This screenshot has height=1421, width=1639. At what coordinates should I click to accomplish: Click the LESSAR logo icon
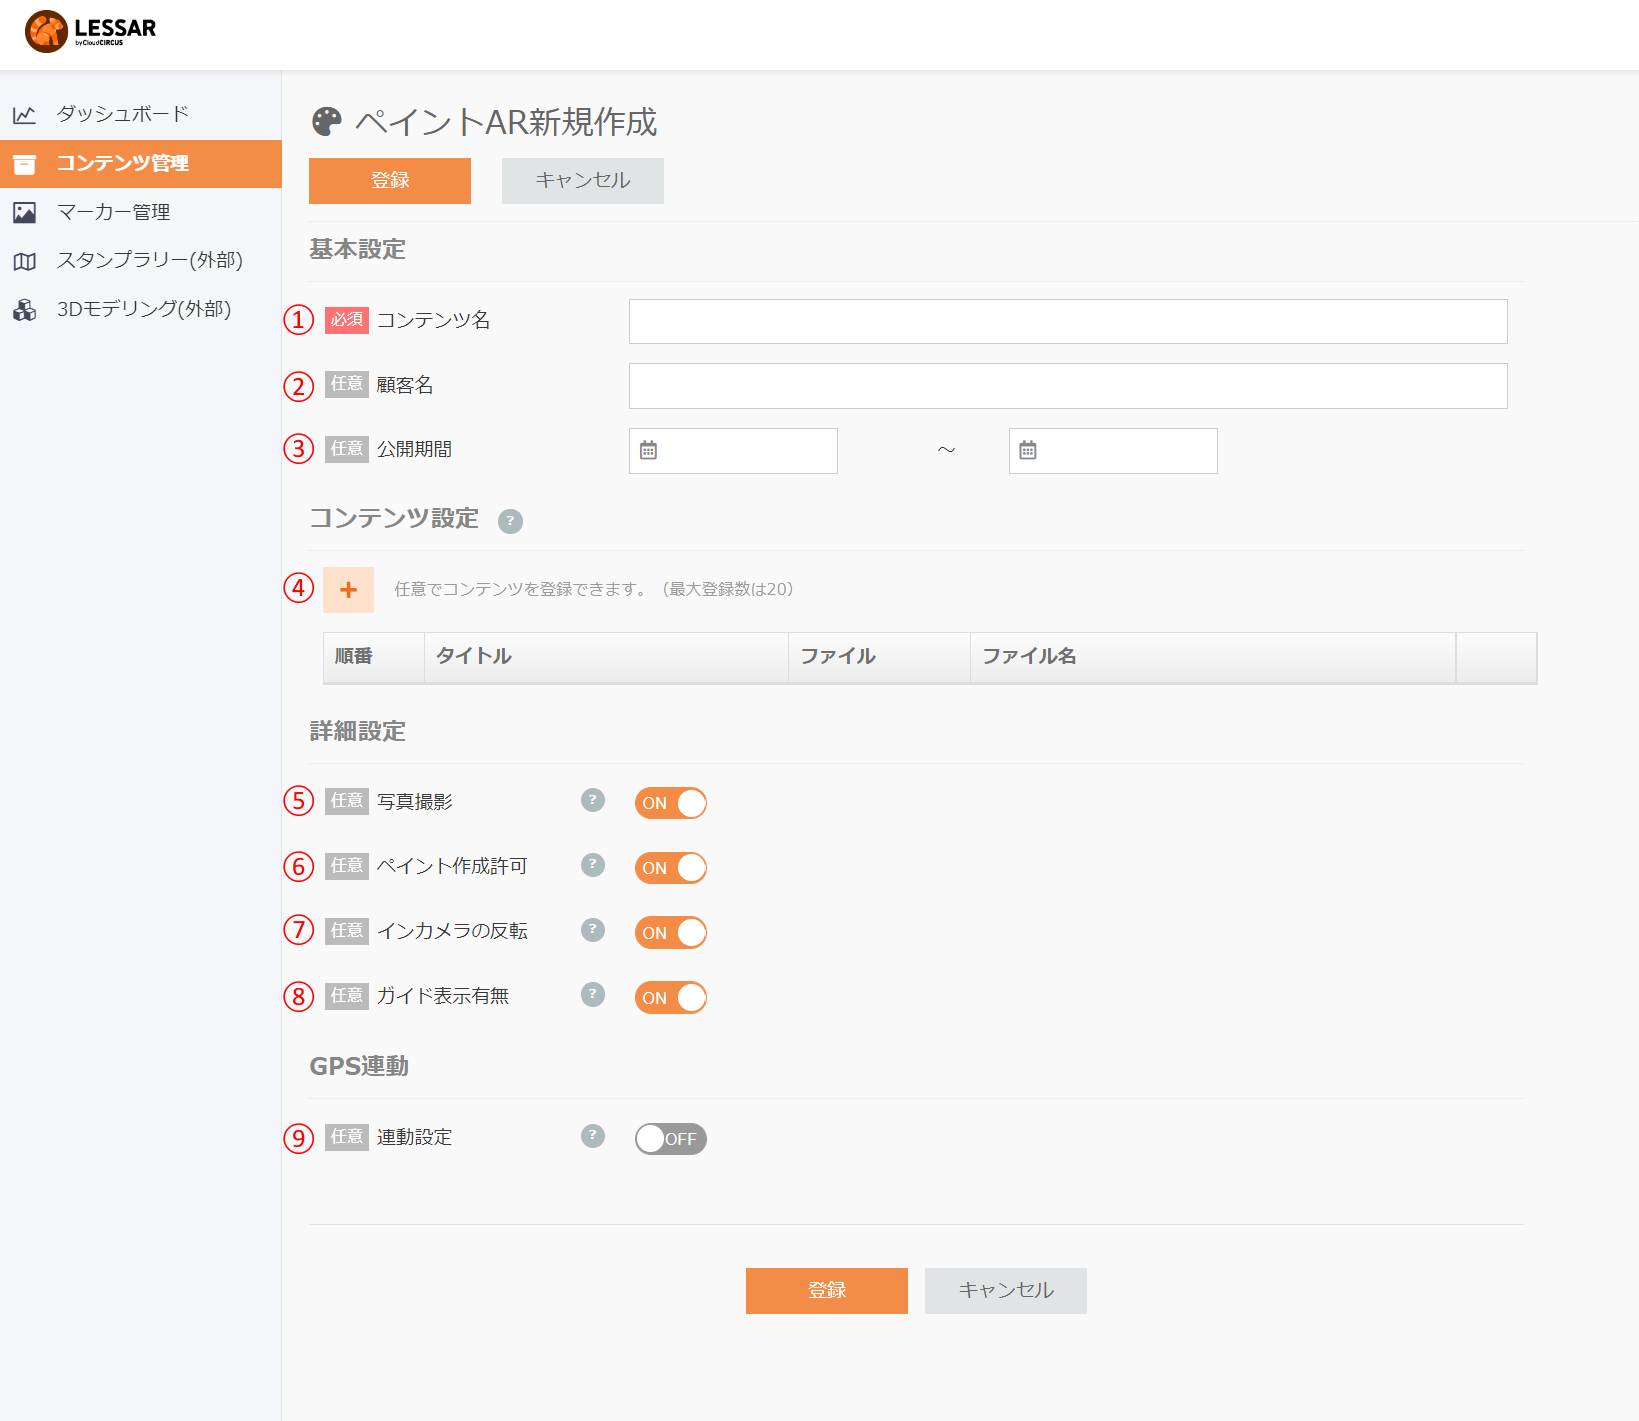pyautogui.click(x=46, y=31)
